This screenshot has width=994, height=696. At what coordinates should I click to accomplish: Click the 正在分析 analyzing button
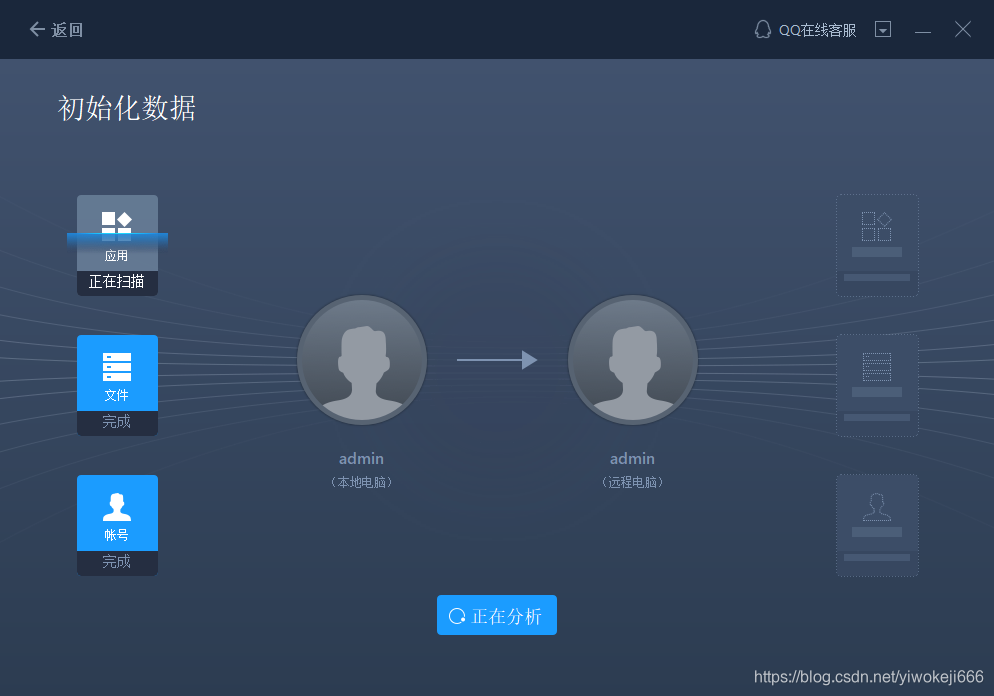click(x=497, y=615)
